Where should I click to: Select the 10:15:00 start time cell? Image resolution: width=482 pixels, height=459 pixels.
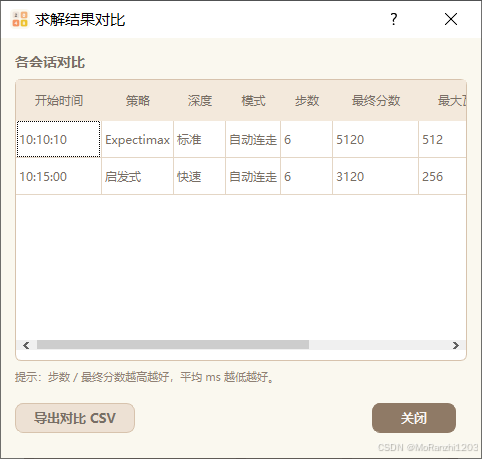pos(59,176)
